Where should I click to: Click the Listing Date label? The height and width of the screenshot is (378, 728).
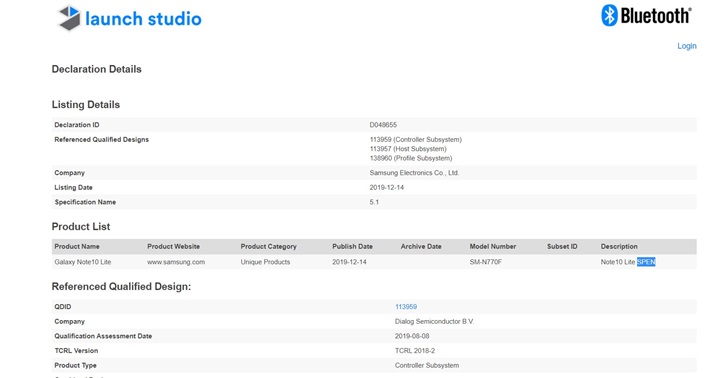coord(73,188)
